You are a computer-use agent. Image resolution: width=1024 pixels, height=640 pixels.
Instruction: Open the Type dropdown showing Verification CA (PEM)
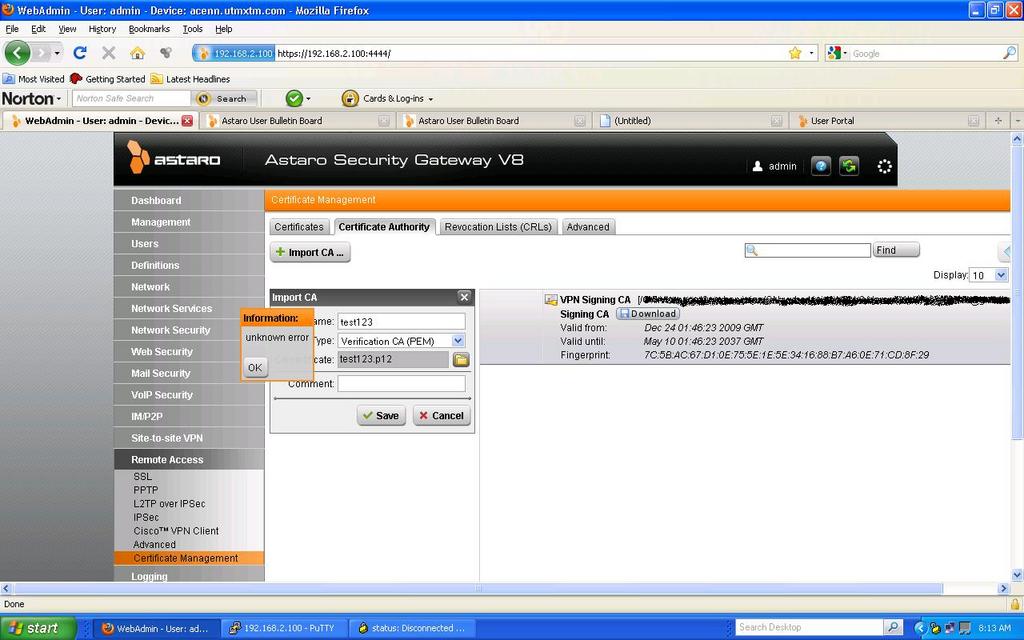[401, 341]
